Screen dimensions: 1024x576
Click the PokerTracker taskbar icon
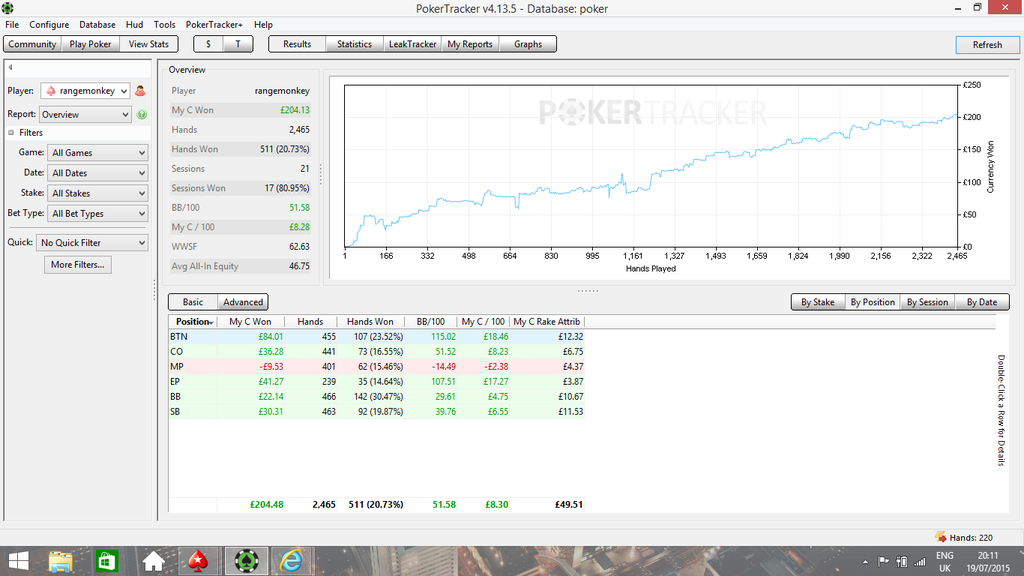pyautogui.click(x=246, y=561)
